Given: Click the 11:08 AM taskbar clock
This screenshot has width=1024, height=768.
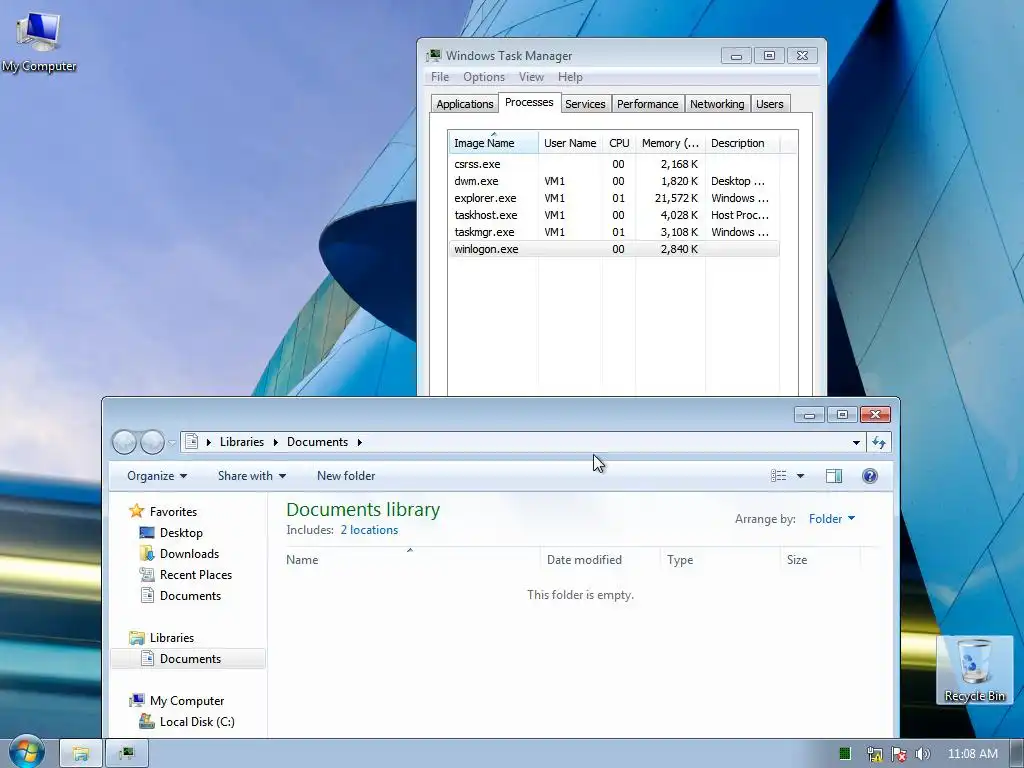Looking at the screenshot, I should tap(972, 754).
